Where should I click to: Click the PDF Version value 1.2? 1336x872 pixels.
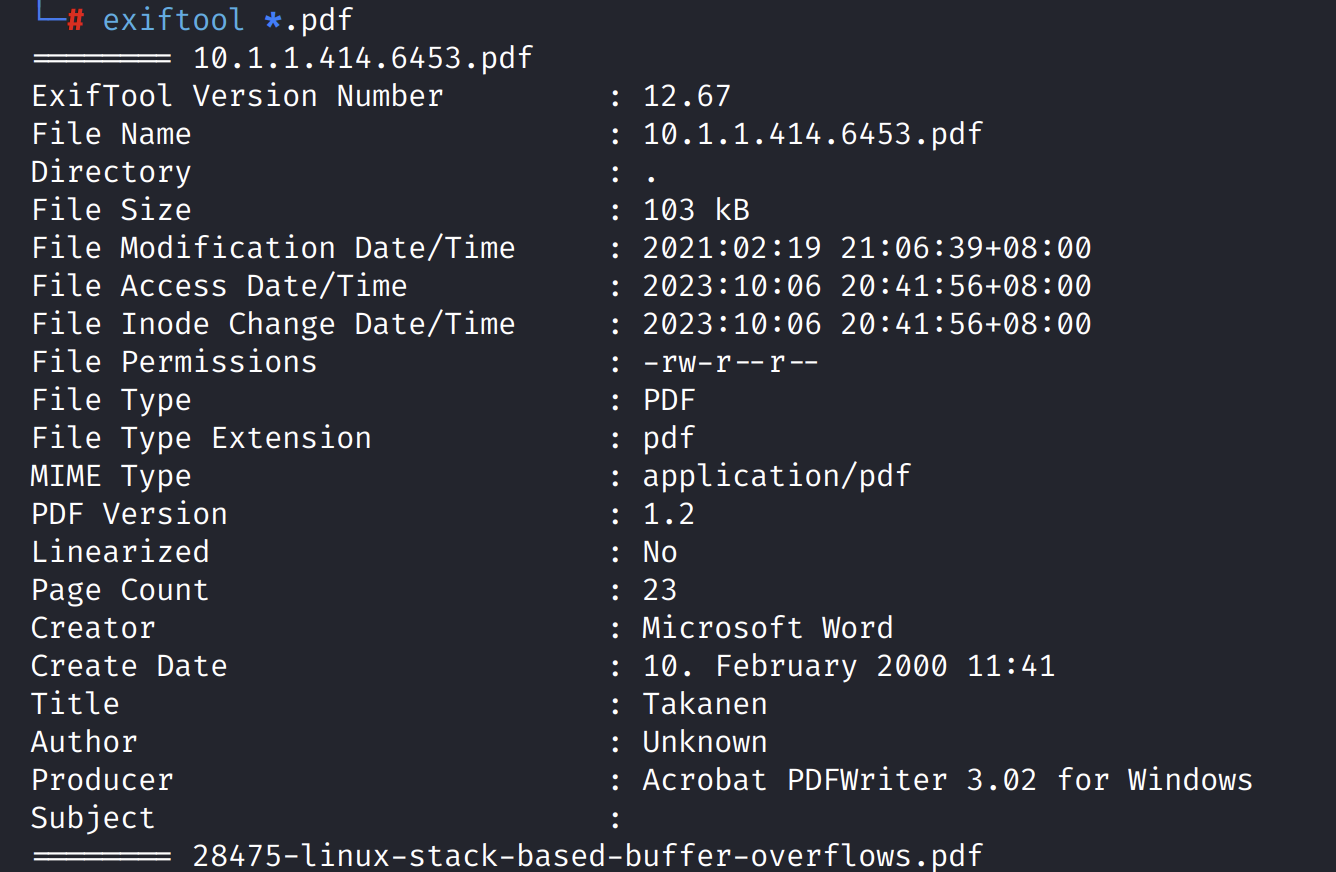(669, 514)
